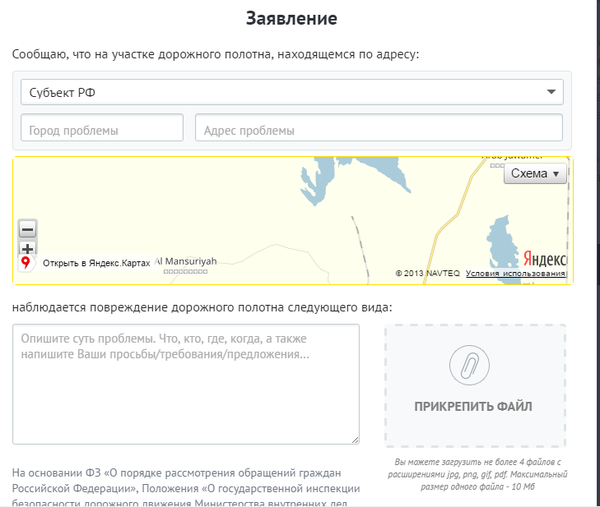Open the Субъект РФ dropdown arrow
600x507 pixels.
coord(551,93)
